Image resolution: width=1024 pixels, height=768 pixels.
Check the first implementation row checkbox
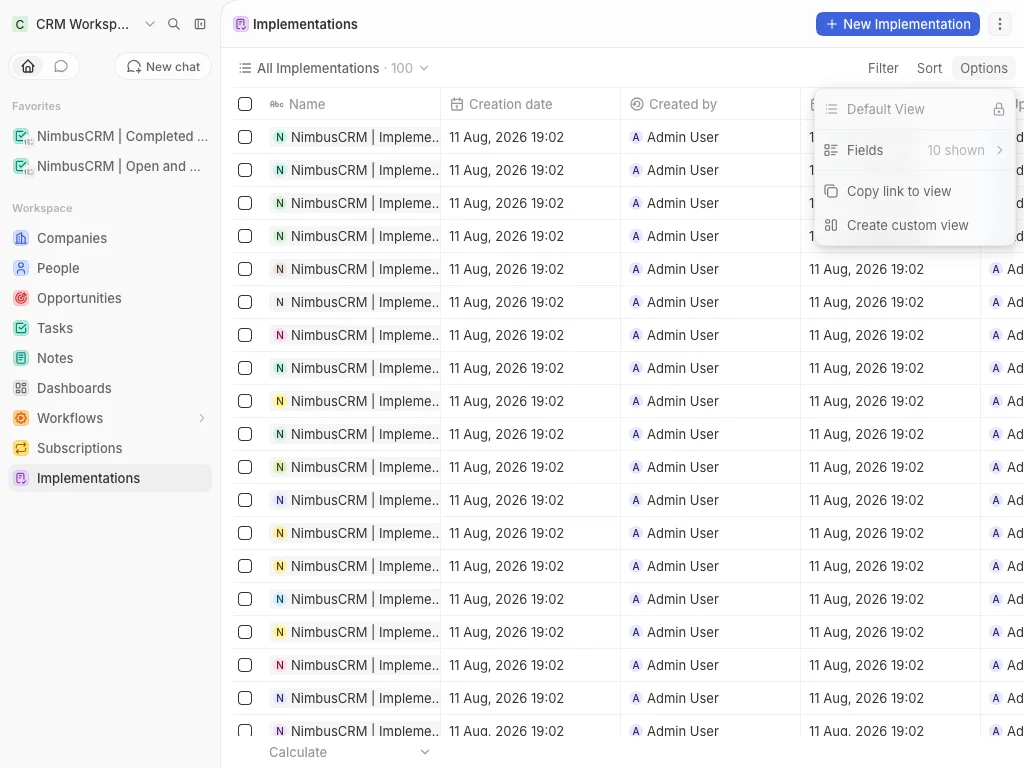click(245, 137)
